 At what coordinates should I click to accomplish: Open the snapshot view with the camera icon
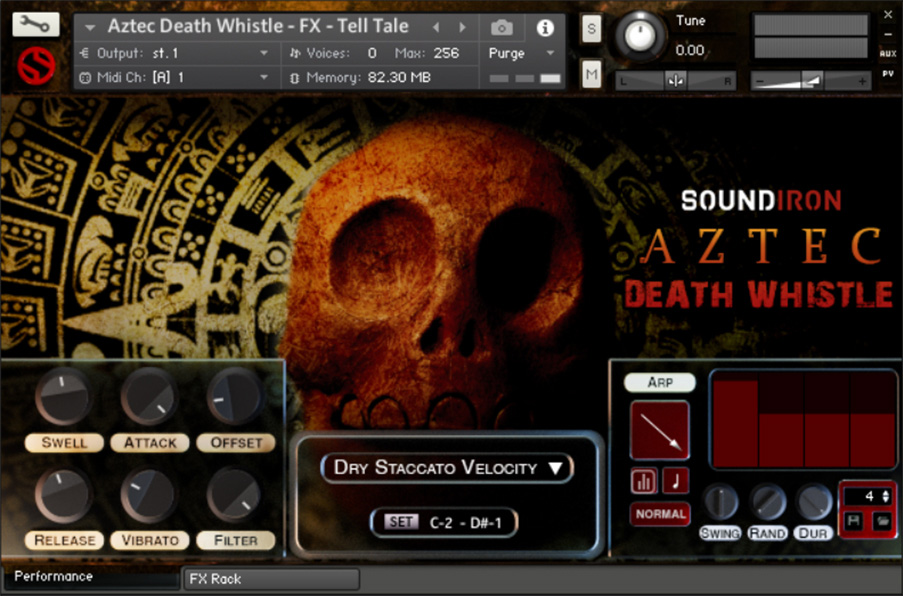coord(502,27)
